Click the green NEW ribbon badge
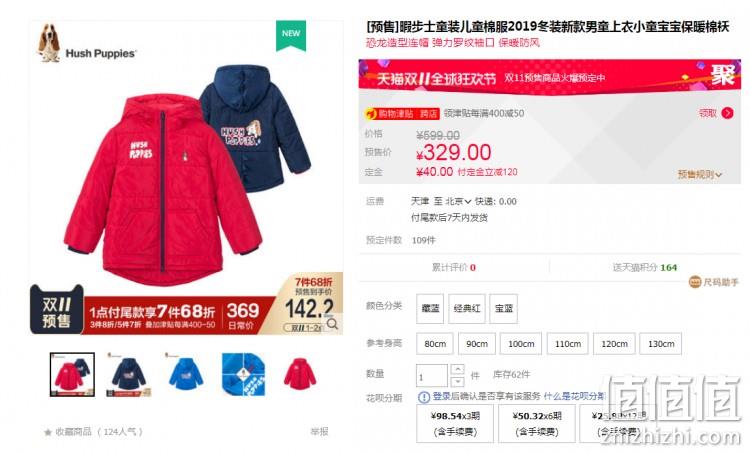Image resolution: width=750 pixels, height=454 pixels. [x=291, y=35]
